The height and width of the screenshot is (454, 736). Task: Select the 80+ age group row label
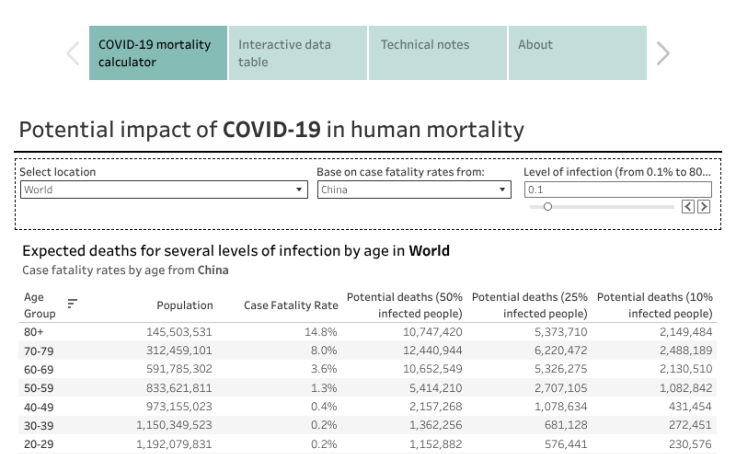(x=34, y=331)
